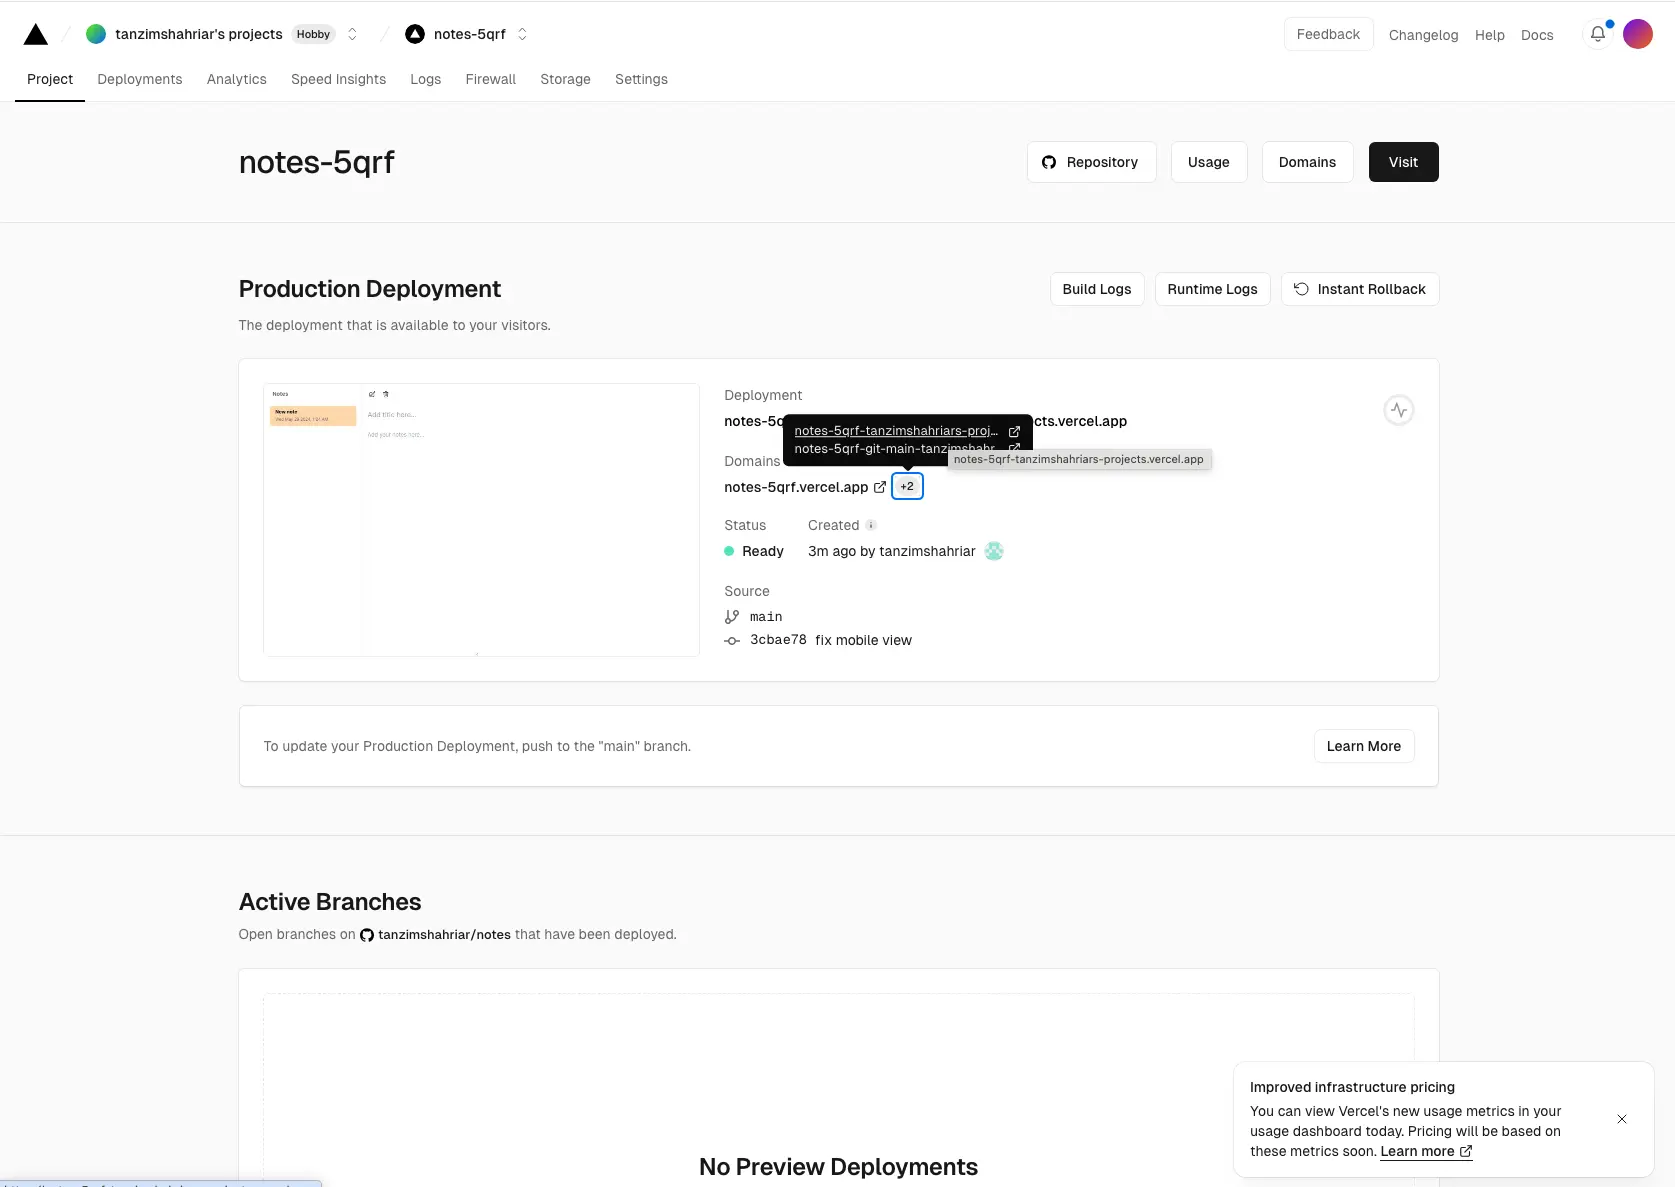The width and height of the screenshot is (1675, 1187).
Task: Open notes-5qrf.vercel.app external link icon
Action: point(880,487)
